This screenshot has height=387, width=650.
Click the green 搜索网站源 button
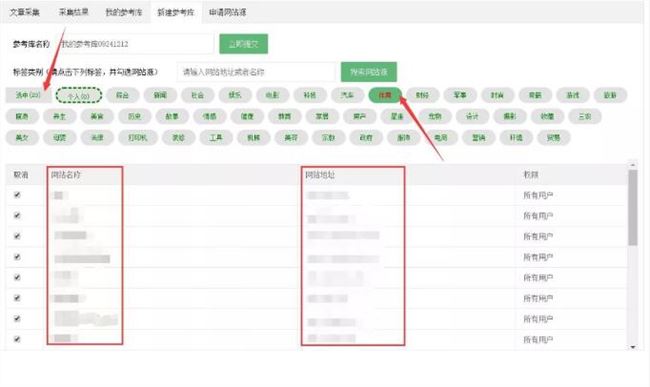pos(369,72)
